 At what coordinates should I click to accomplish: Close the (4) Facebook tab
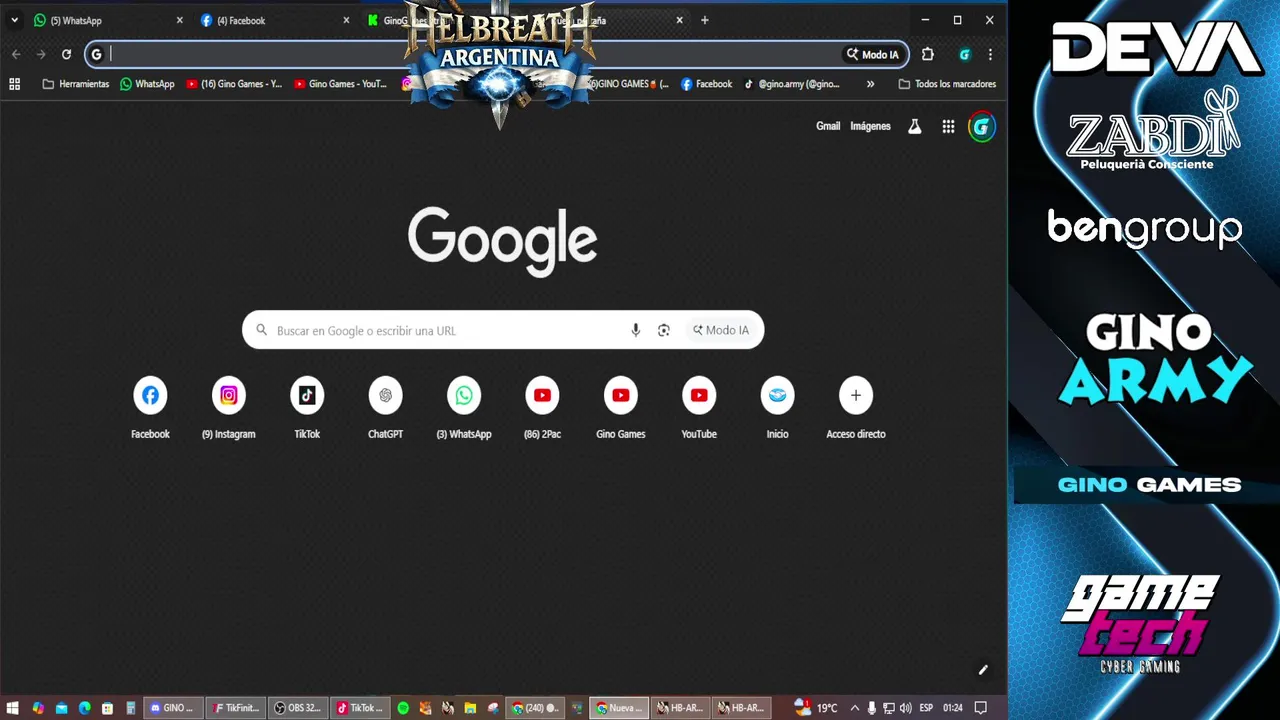click(x=347, y=20)
